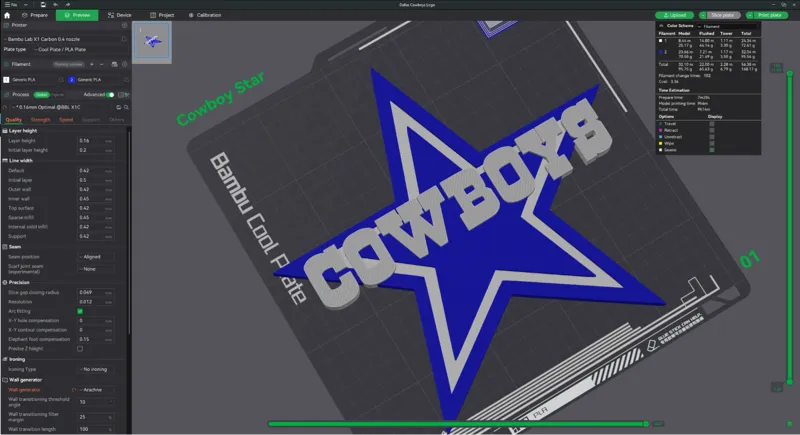
Task: Open filament settings gear icon
Action: [124, 64]
